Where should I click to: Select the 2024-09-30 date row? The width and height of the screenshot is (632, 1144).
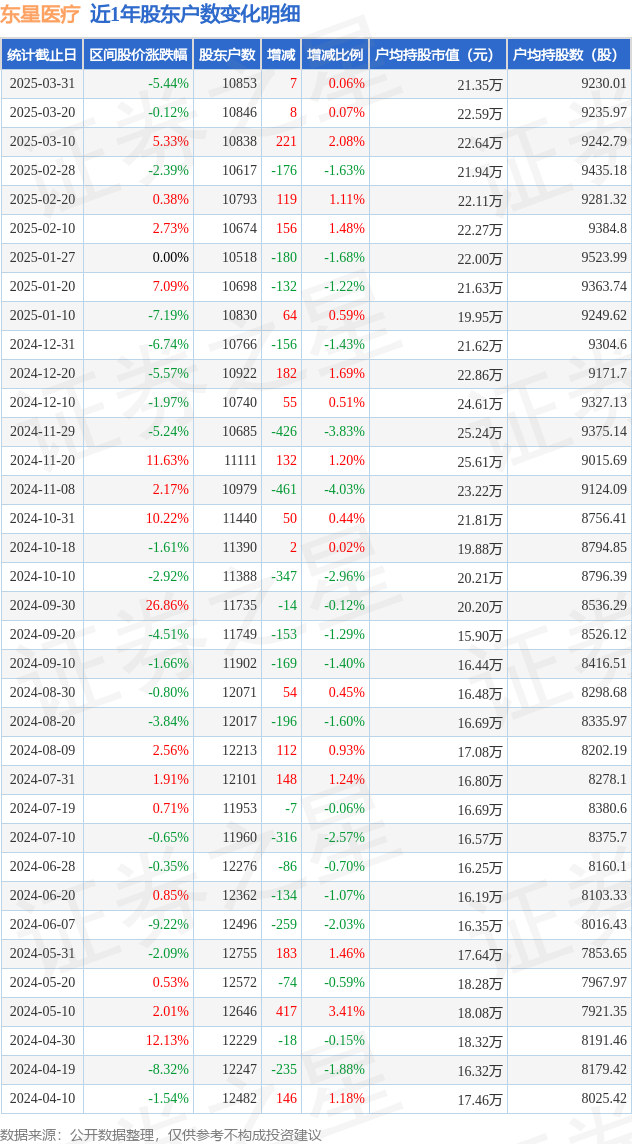(316, 606)
